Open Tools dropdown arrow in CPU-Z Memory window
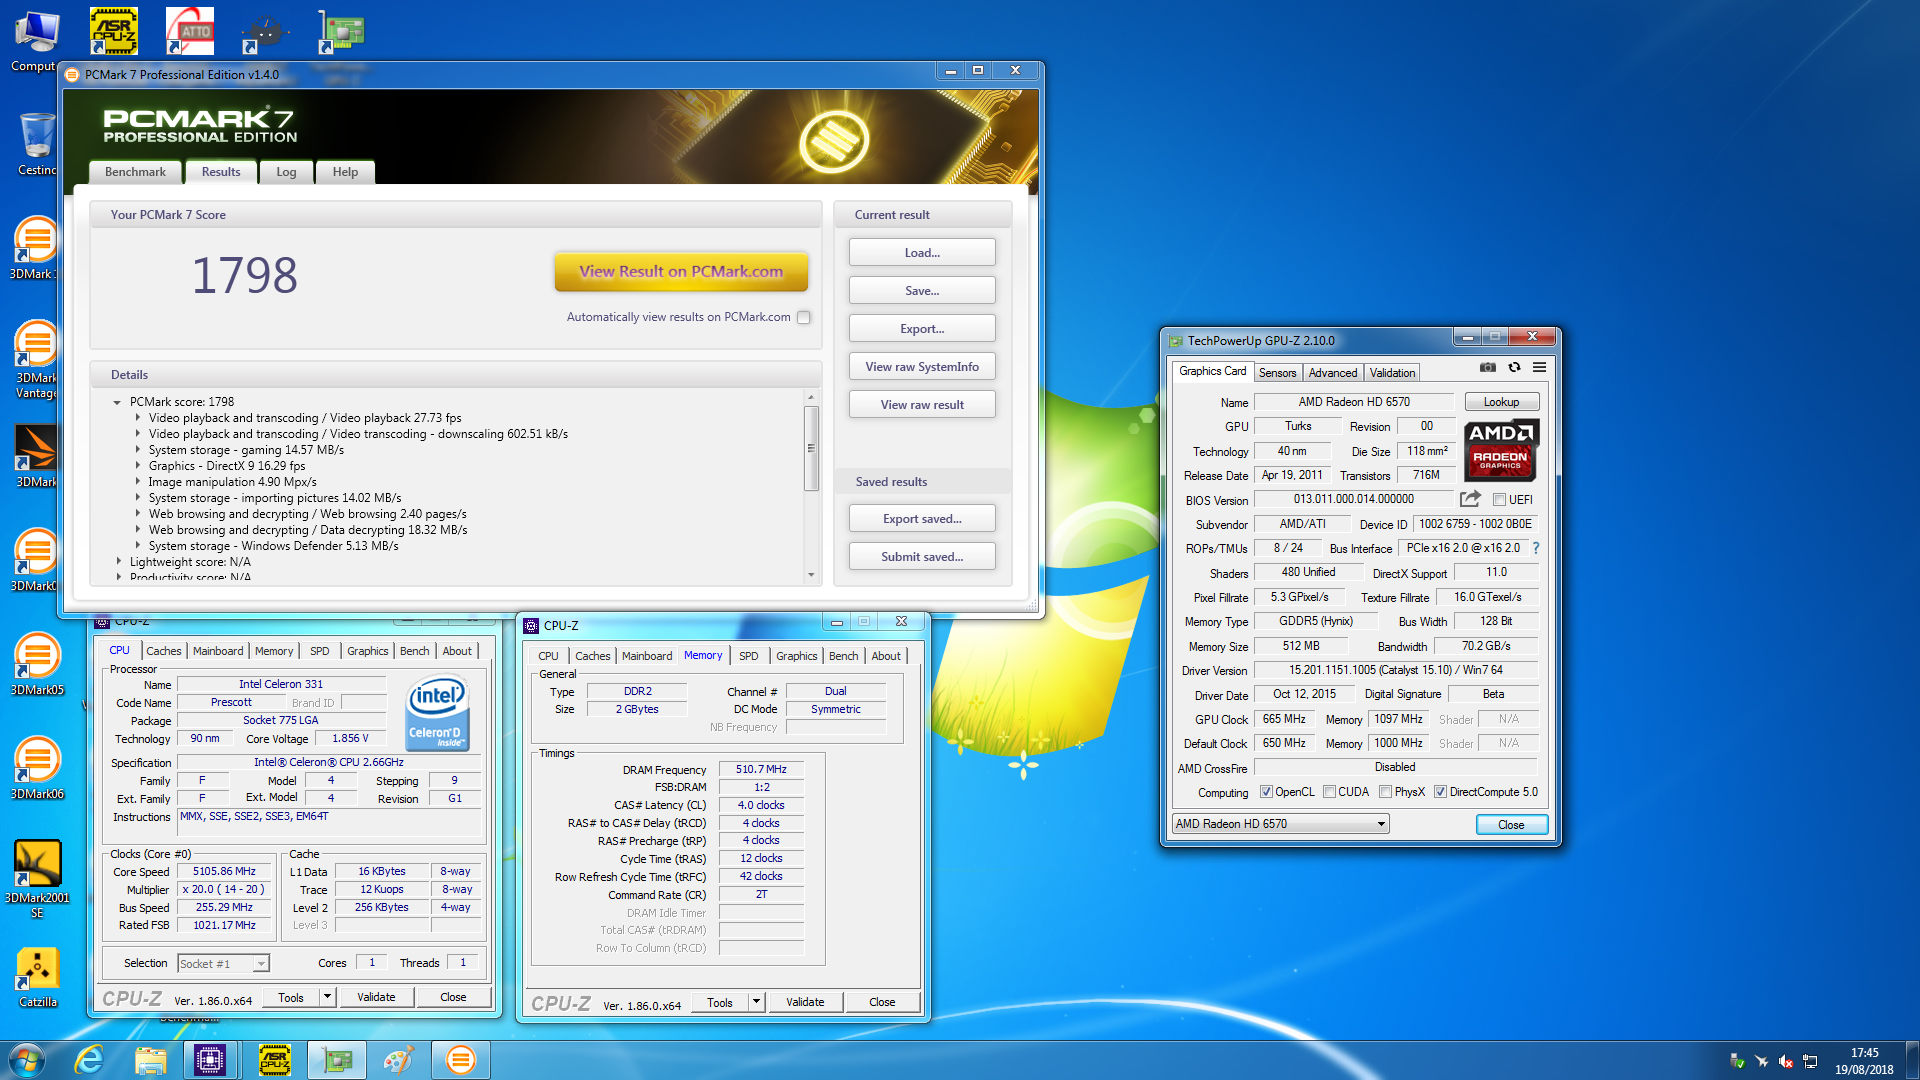Image resolution: width=1920 pixels, height=1080 pixels. 756,1002
